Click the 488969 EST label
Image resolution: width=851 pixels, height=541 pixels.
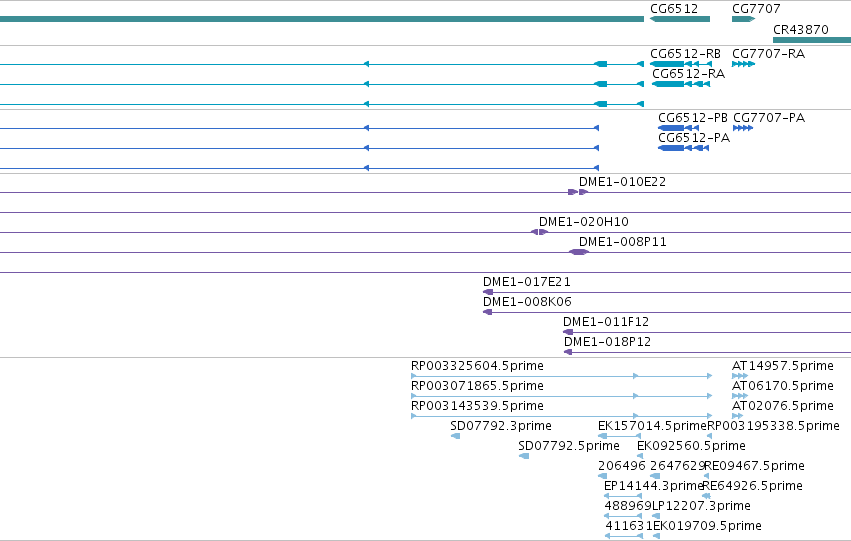coord(628,506)
